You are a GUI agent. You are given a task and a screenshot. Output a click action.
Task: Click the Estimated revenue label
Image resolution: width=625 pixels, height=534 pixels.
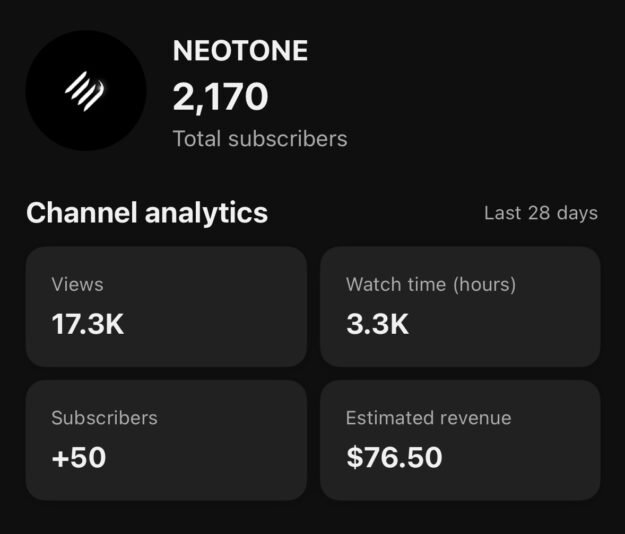[428, 418]
